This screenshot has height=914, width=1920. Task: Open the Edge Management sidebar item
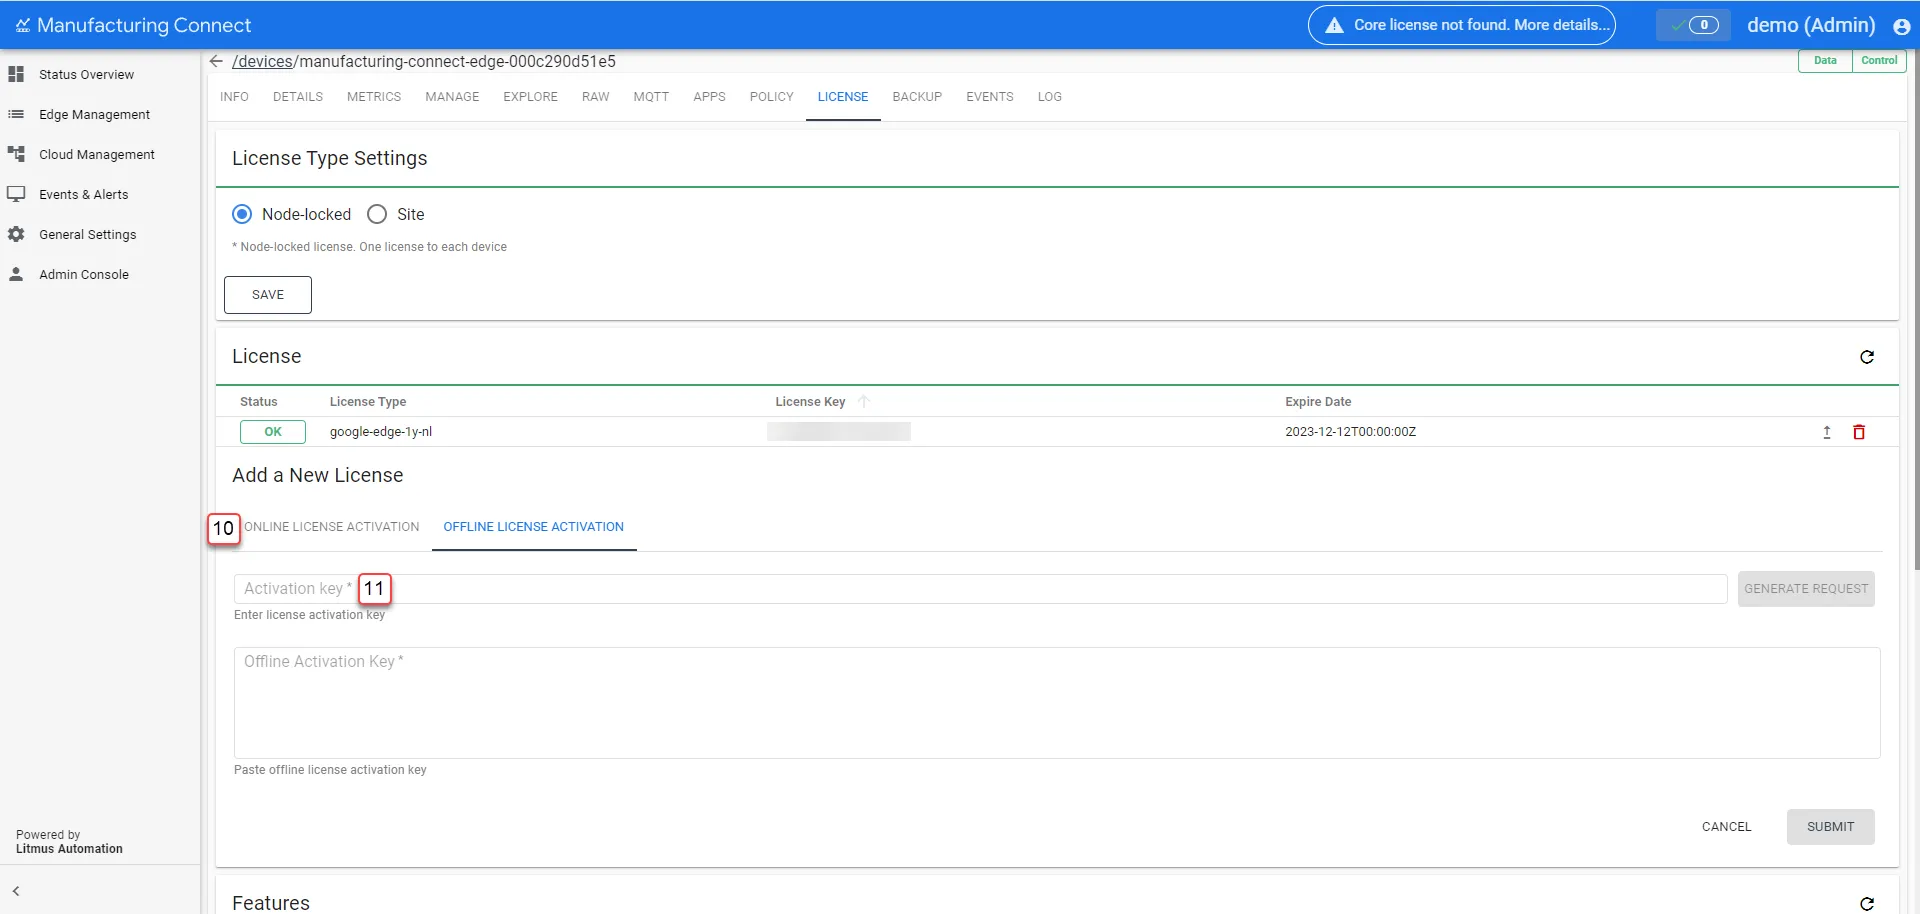[x=94, y=115]
